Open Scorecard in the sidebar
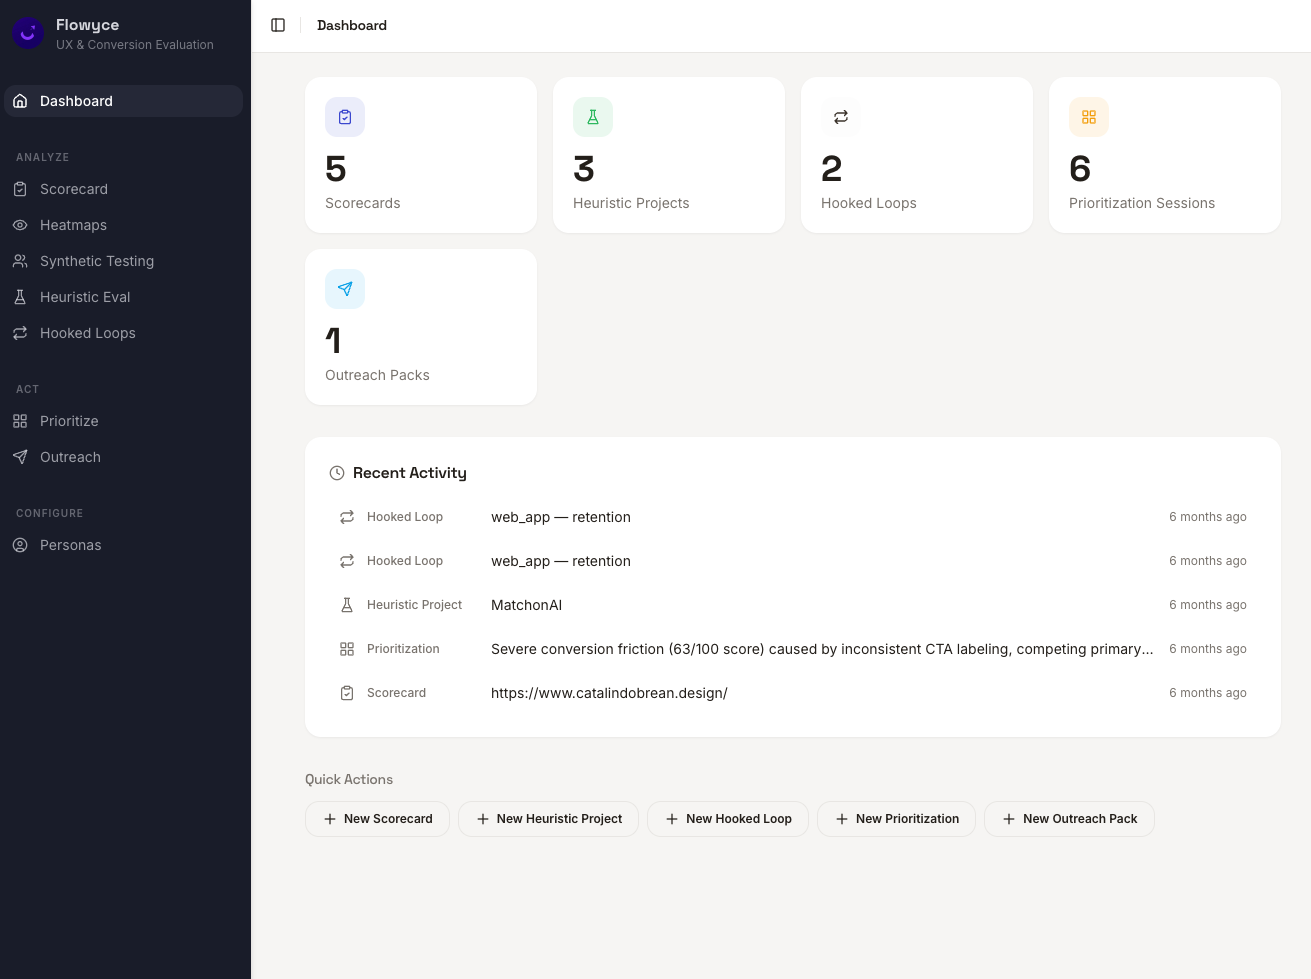The height and width of the screenshot is (979, 1311). [x=124, y=189]
